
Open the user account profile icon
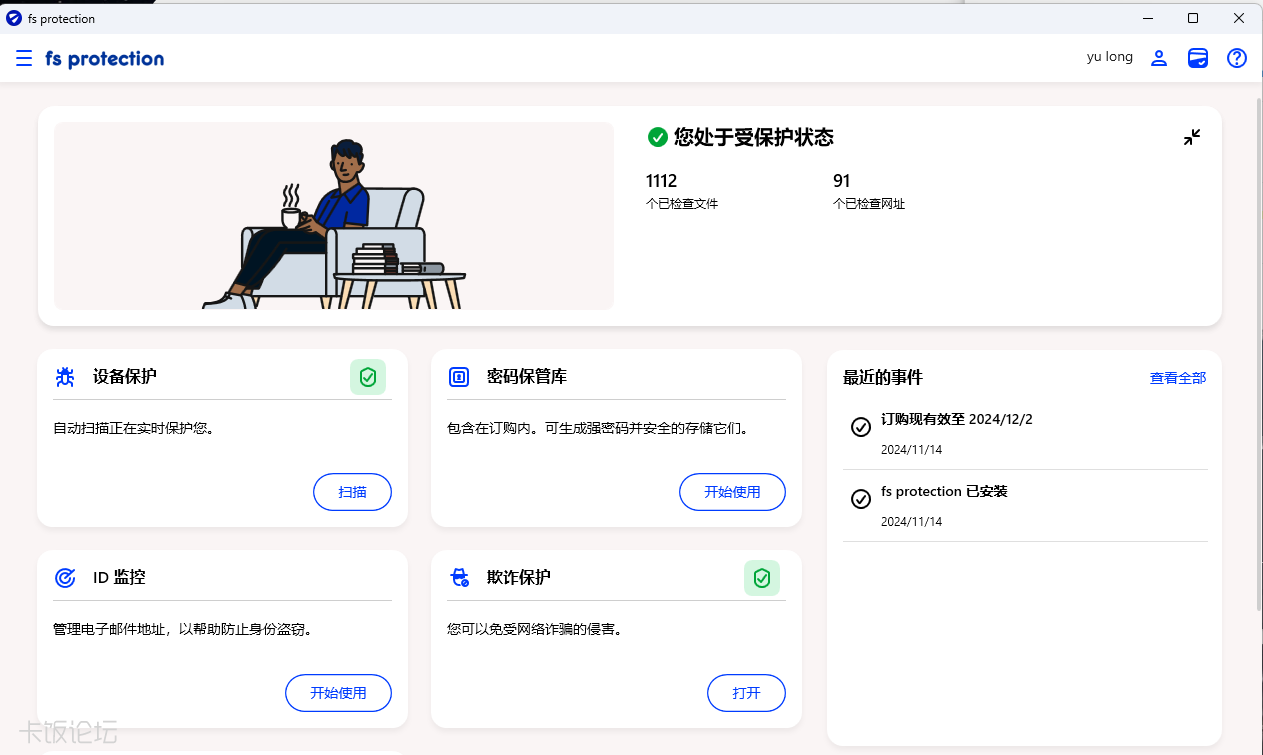tap(1159, 58)
